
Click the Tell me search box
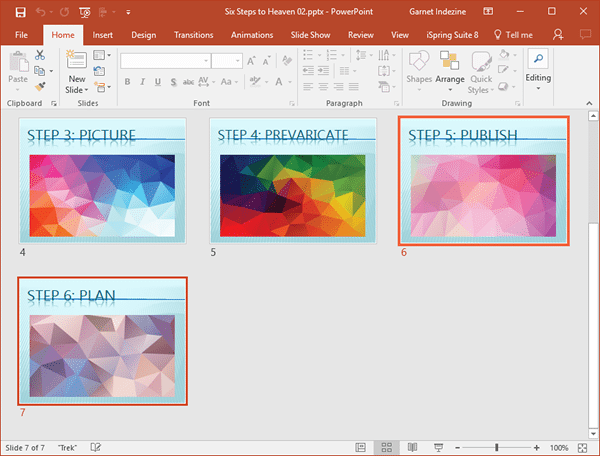pos(514,35)
